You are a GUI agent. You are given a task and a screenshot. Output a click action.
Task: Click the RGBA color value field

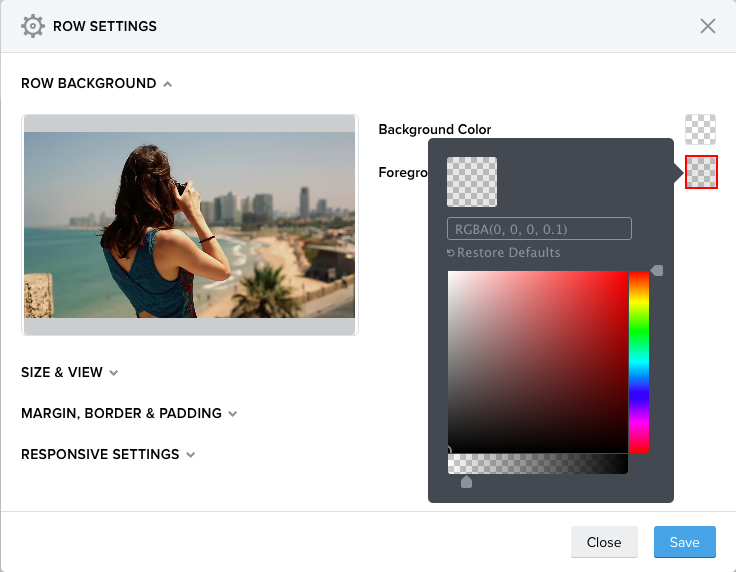coord(539,229)
